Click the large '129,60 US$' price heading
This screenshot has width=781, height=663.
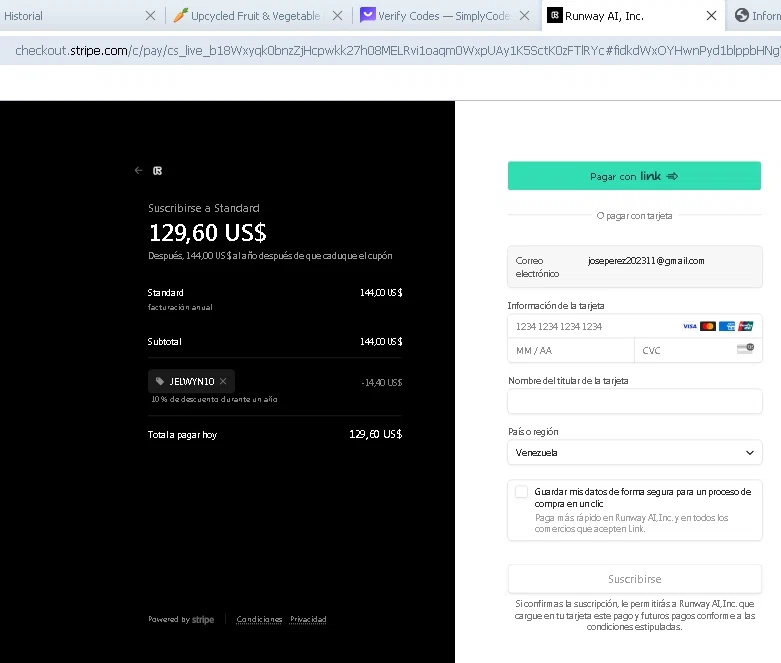pos(208,232)
